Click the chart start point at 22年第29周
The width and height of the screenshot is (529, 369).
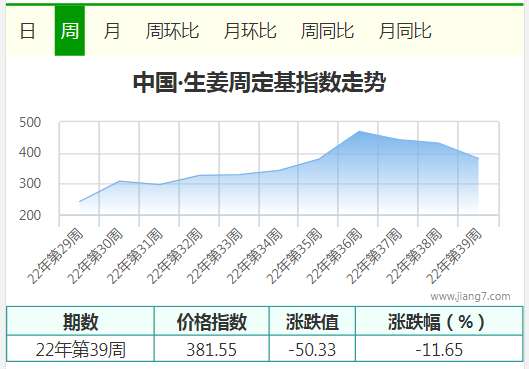pyautogui.click(x=80, y=202)
